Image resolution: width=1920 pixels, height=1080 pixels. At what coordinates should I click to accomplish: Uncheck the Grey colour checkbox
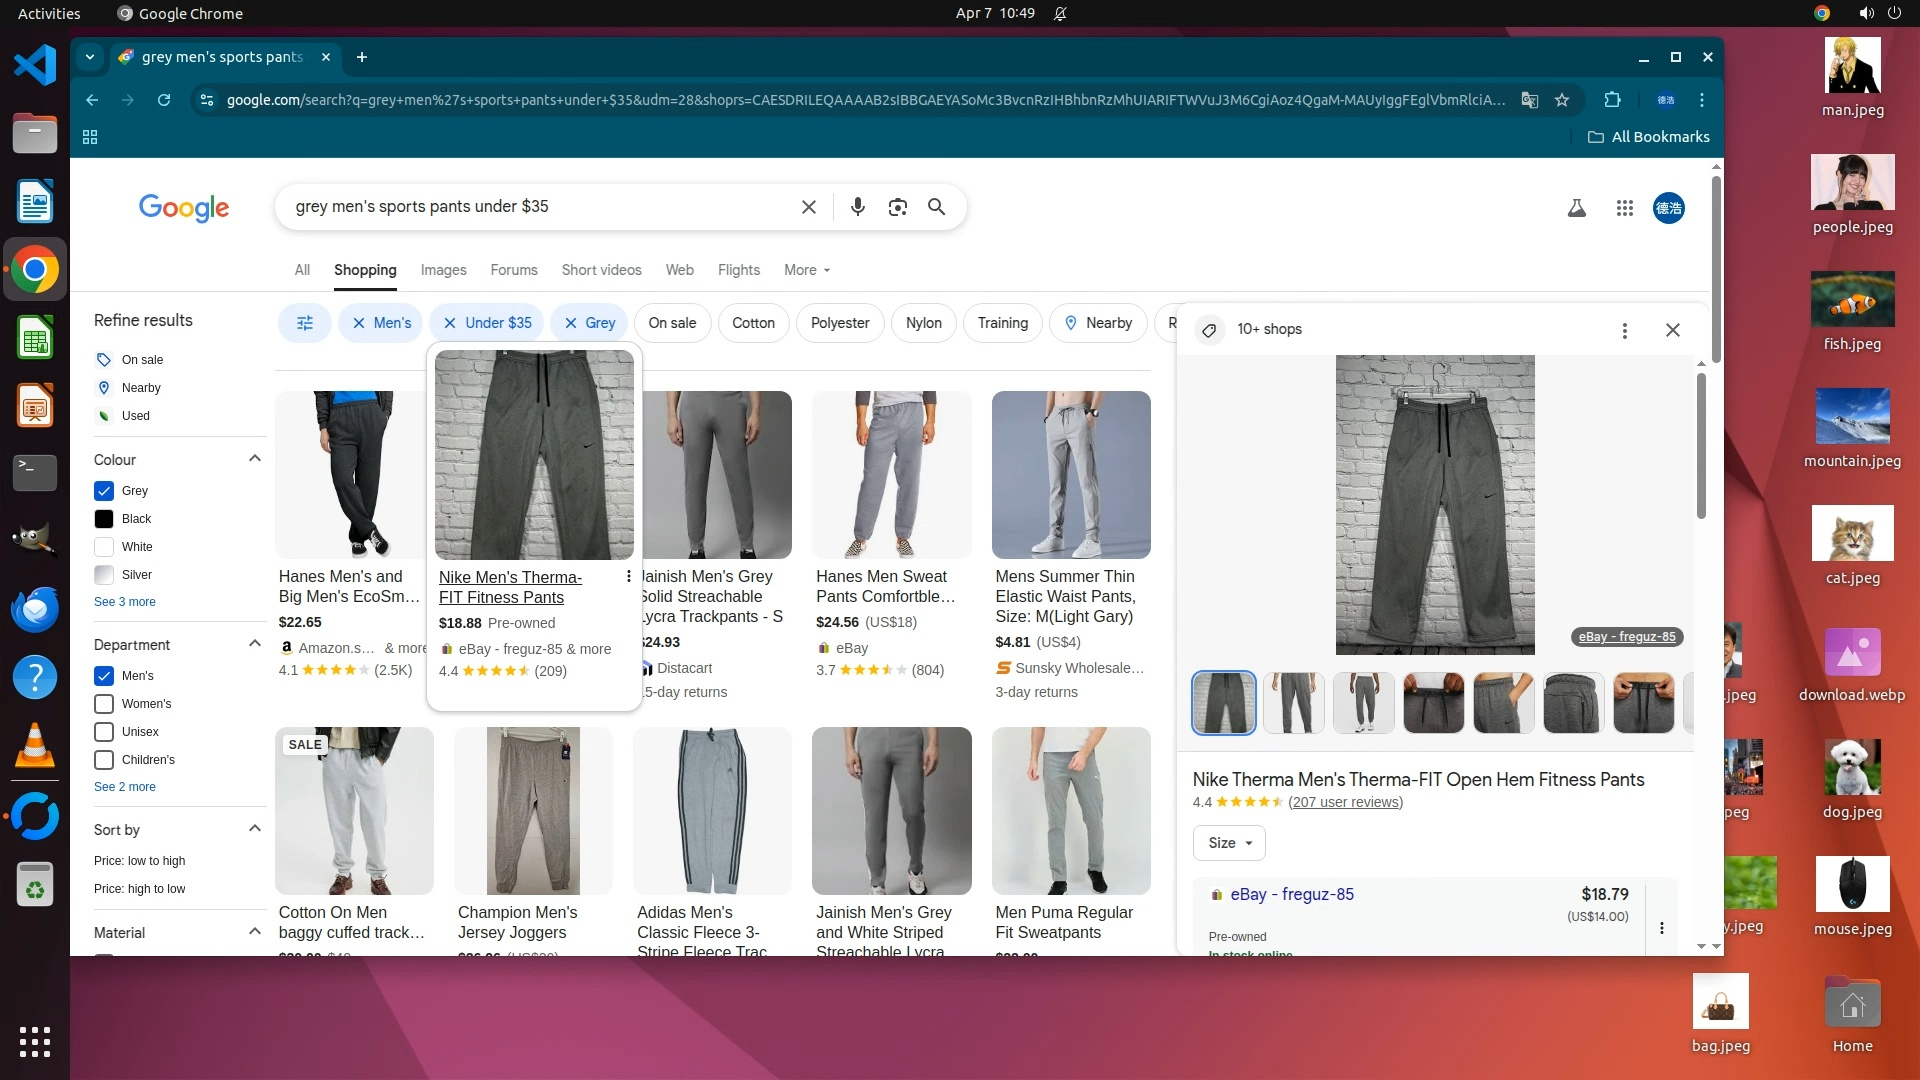[x=104, y=491]
